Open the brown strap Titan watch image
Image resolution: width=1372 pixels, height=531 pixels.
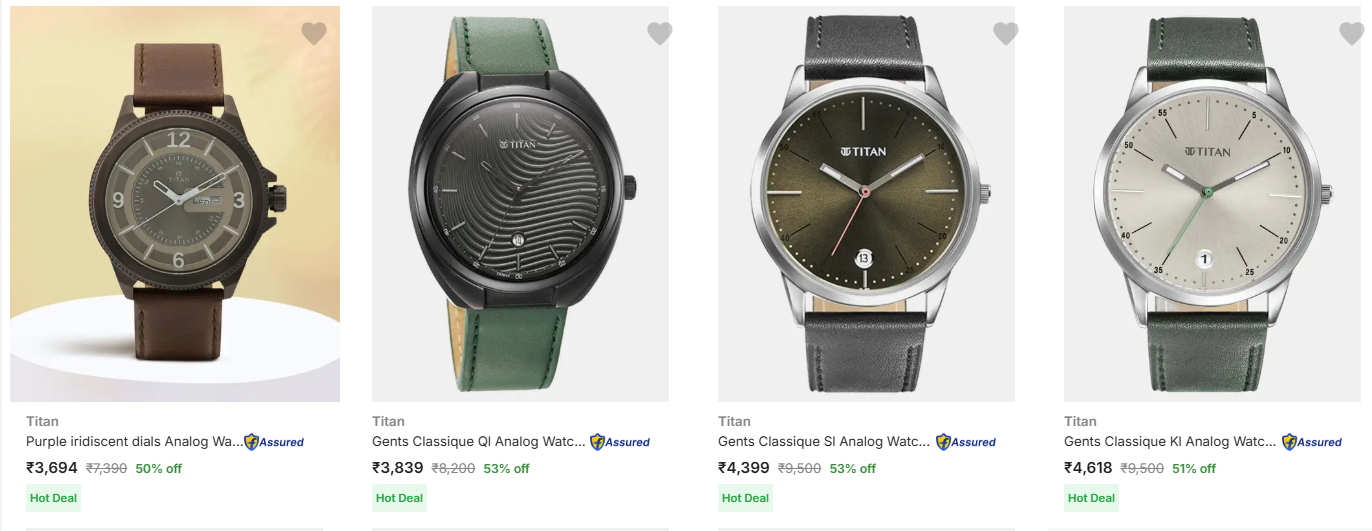(175, 205)
